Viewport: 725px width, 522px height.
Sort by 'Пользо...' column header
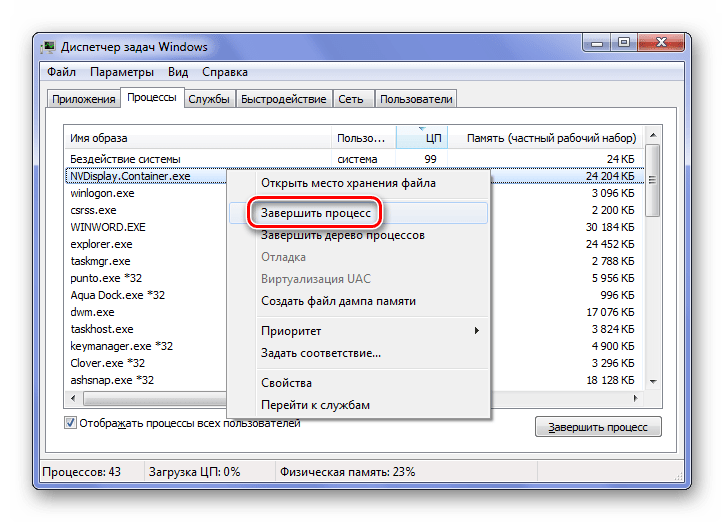click(364, 138)
